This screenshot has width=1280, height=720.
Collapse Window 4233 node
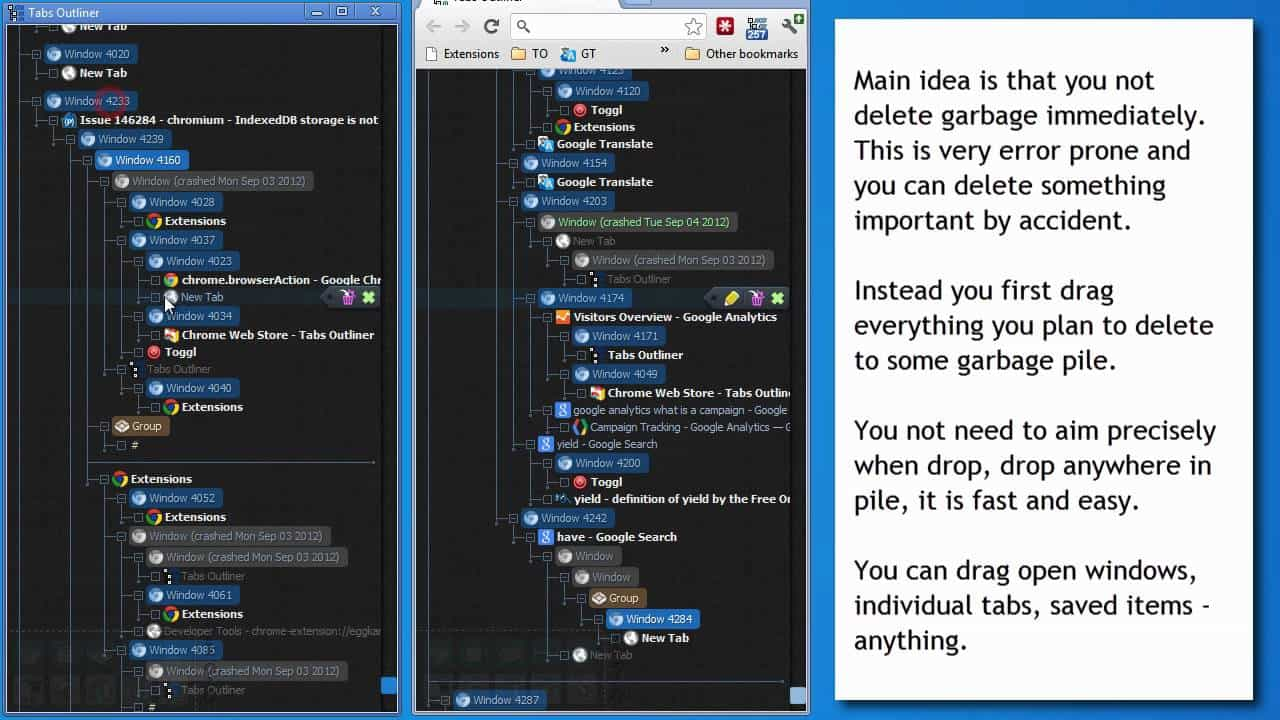tap(36, 101)
